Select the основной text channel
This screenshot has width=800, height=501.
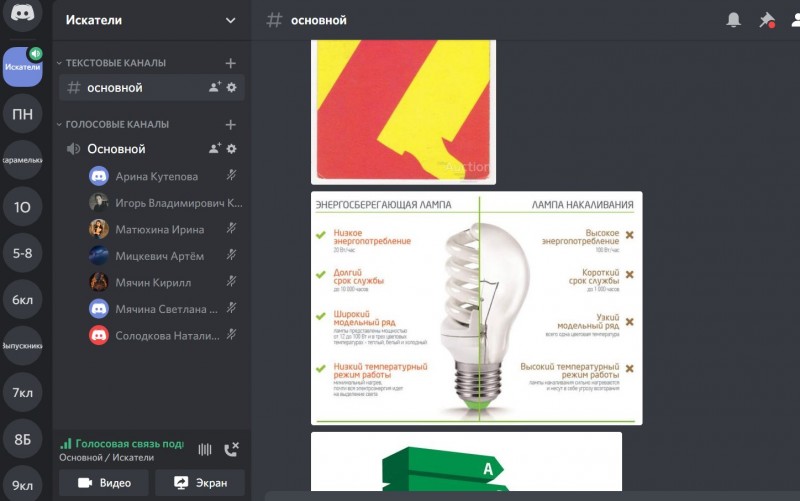114,88
